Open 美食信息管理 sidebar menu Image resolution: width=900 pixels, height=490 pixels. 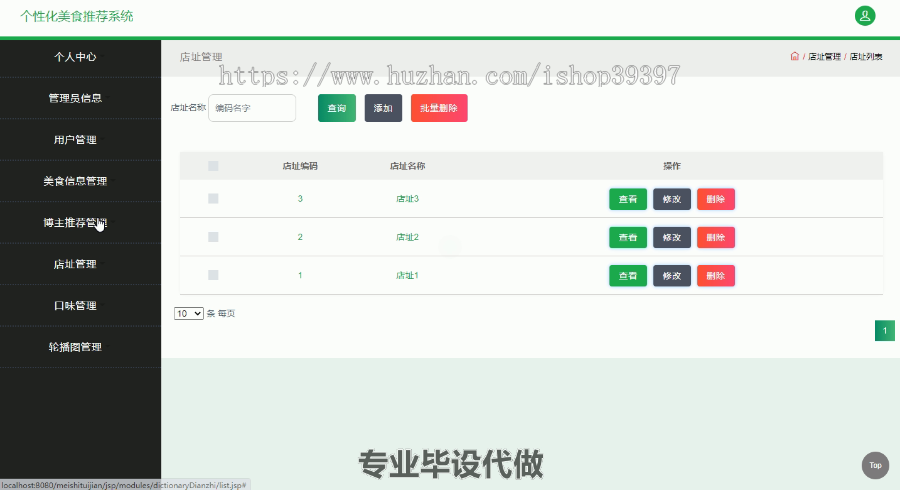75,181
